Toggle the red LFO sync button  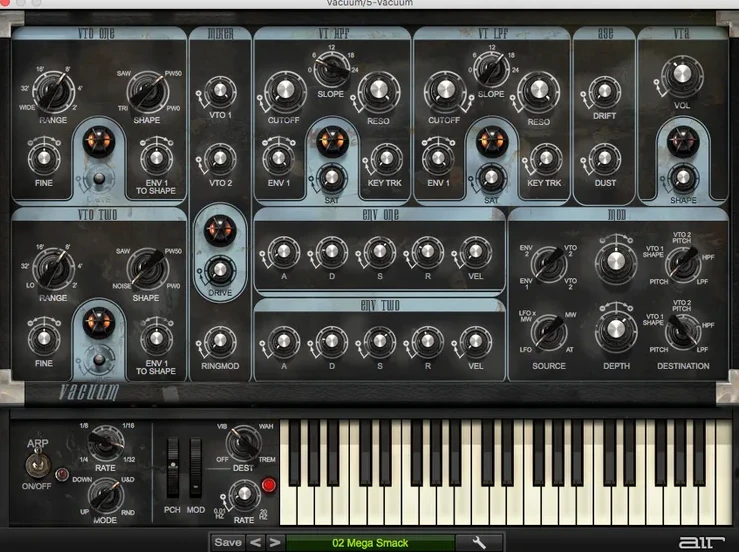(267, 487)
